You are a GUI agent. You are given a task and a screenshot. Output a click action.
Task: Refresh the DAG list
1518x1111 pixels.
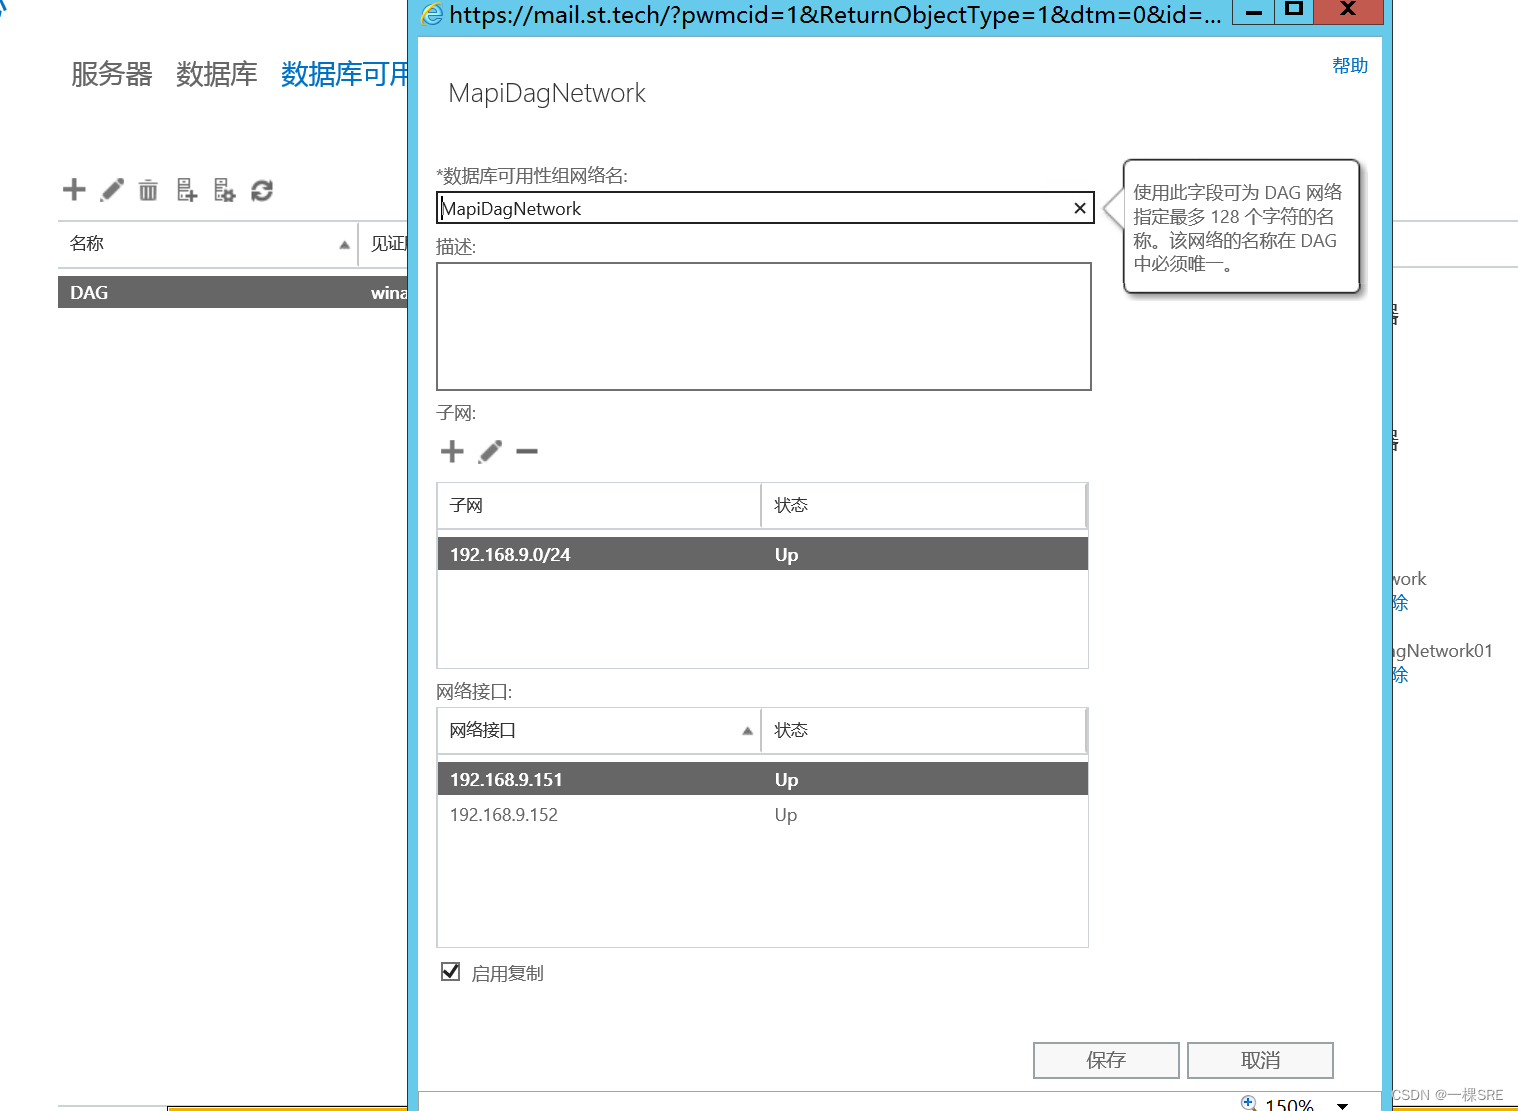(262, 190)
